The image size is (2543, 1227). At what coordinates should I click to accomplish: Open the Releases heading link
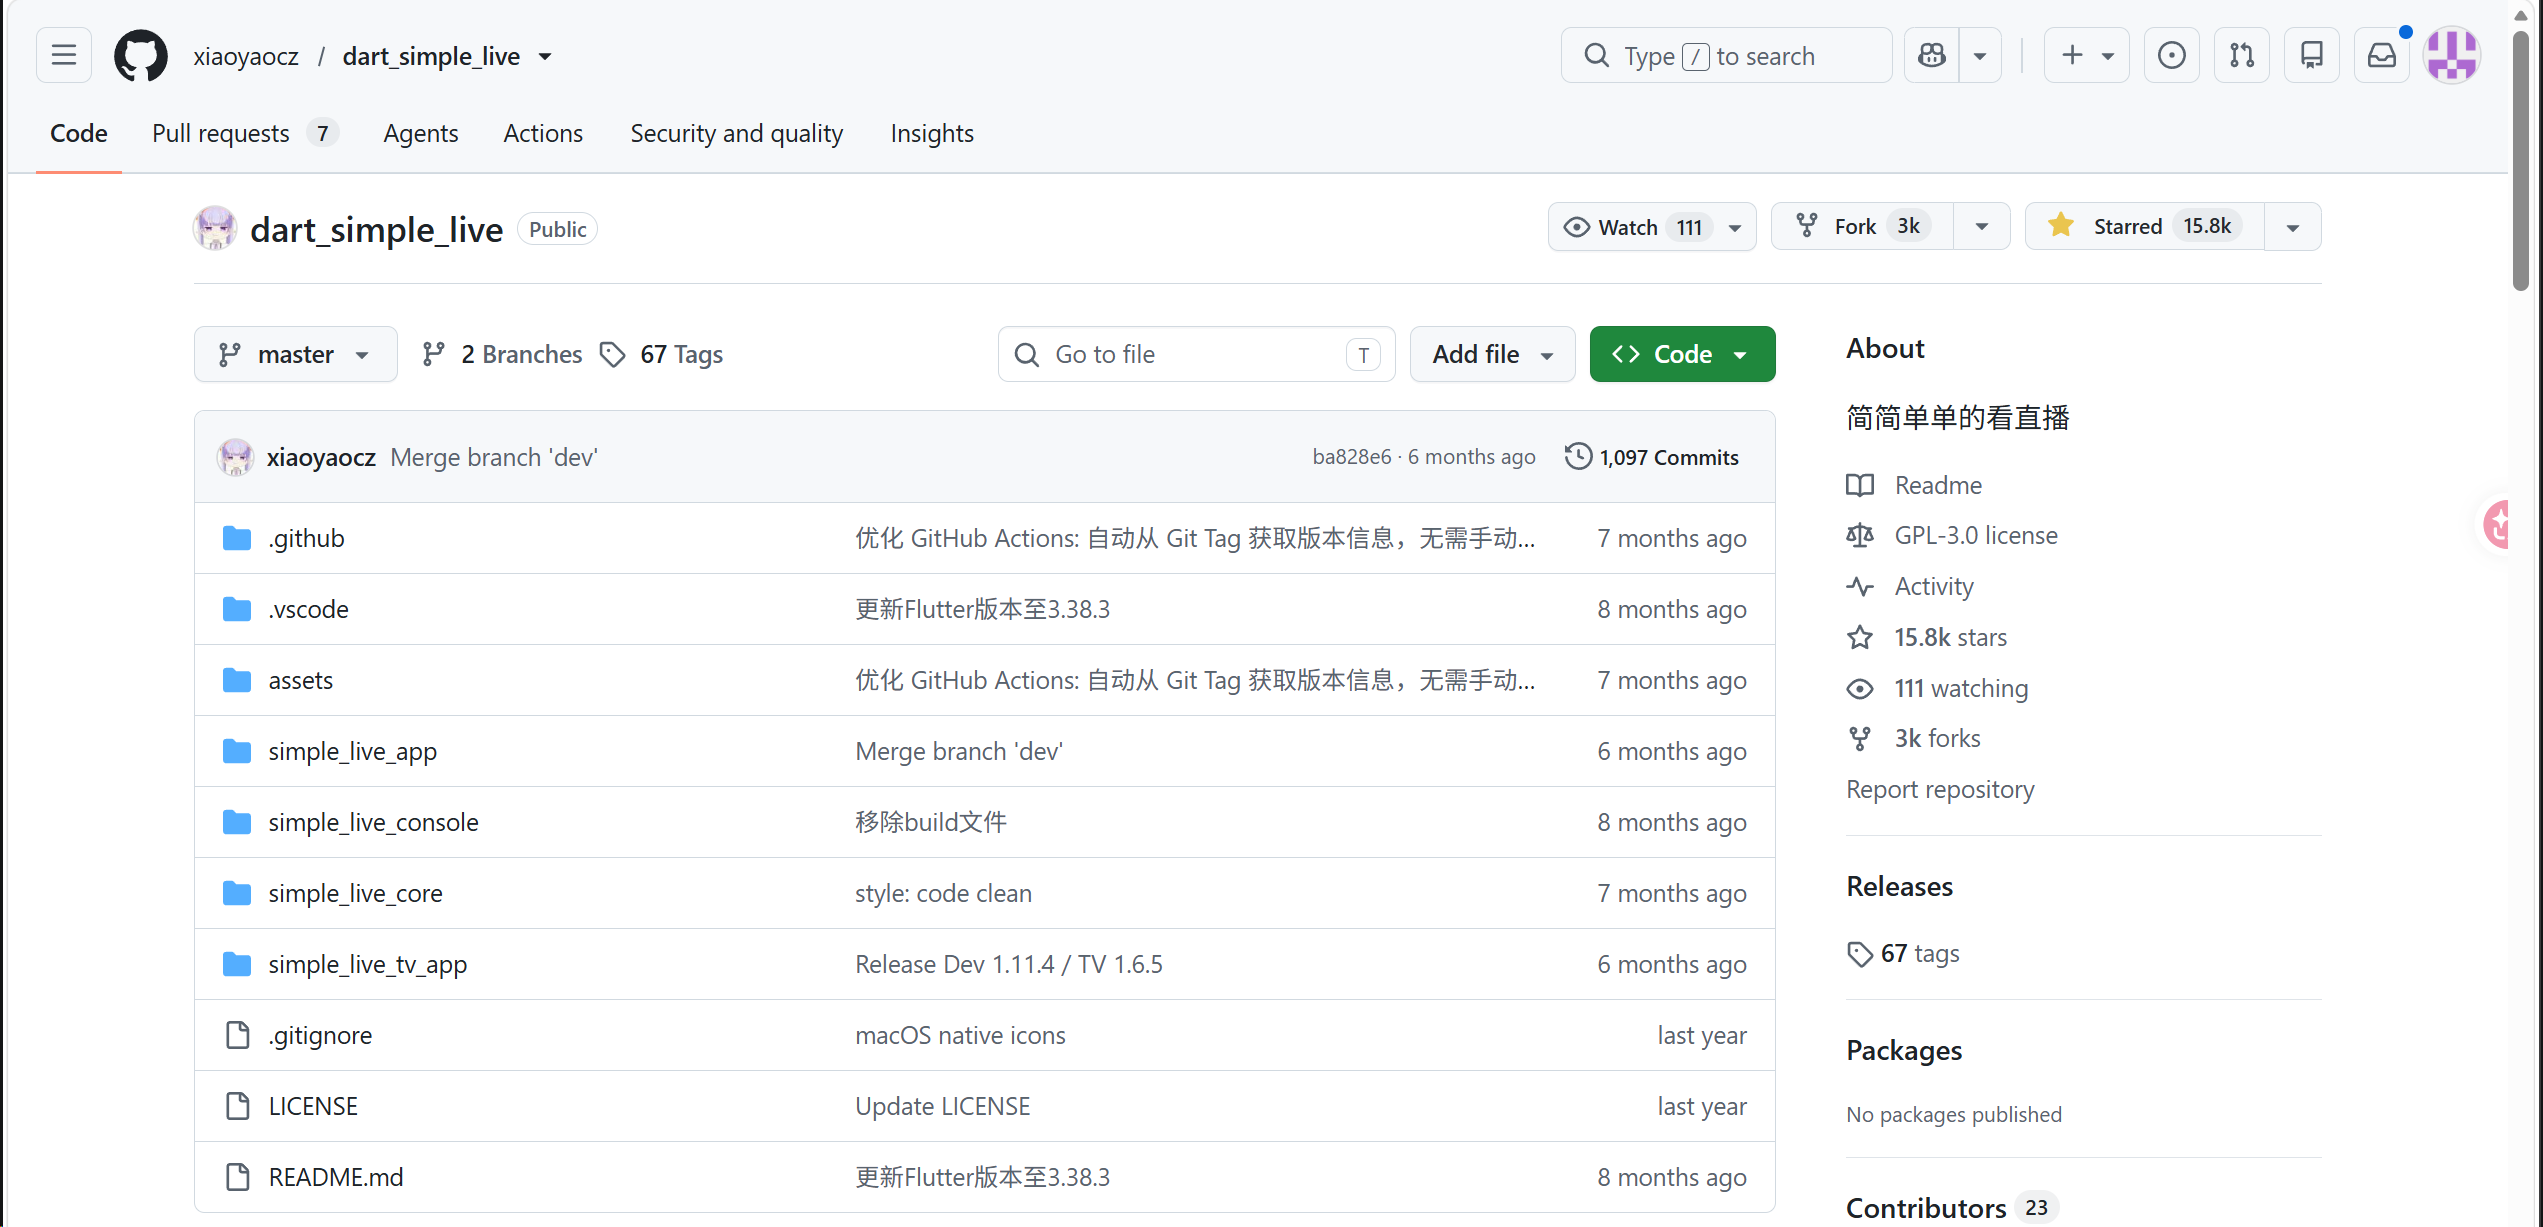(x=1899, y=887)
